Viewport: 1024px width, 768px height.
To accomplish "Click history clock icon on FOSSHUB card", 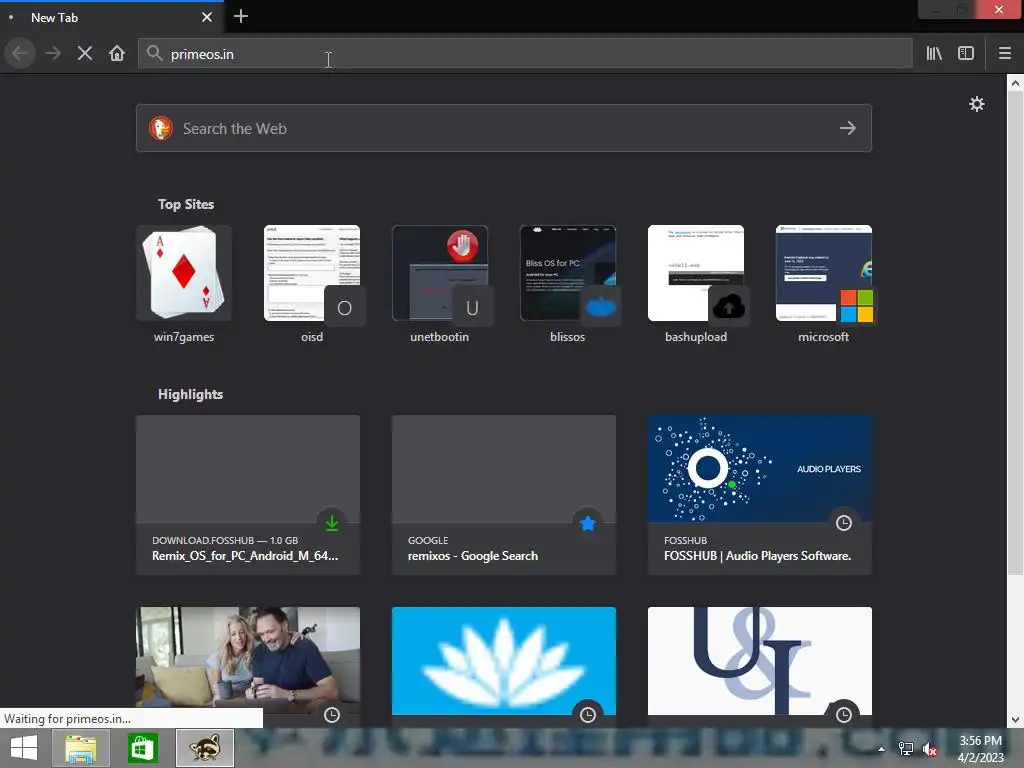I will [x=844, y=522].
